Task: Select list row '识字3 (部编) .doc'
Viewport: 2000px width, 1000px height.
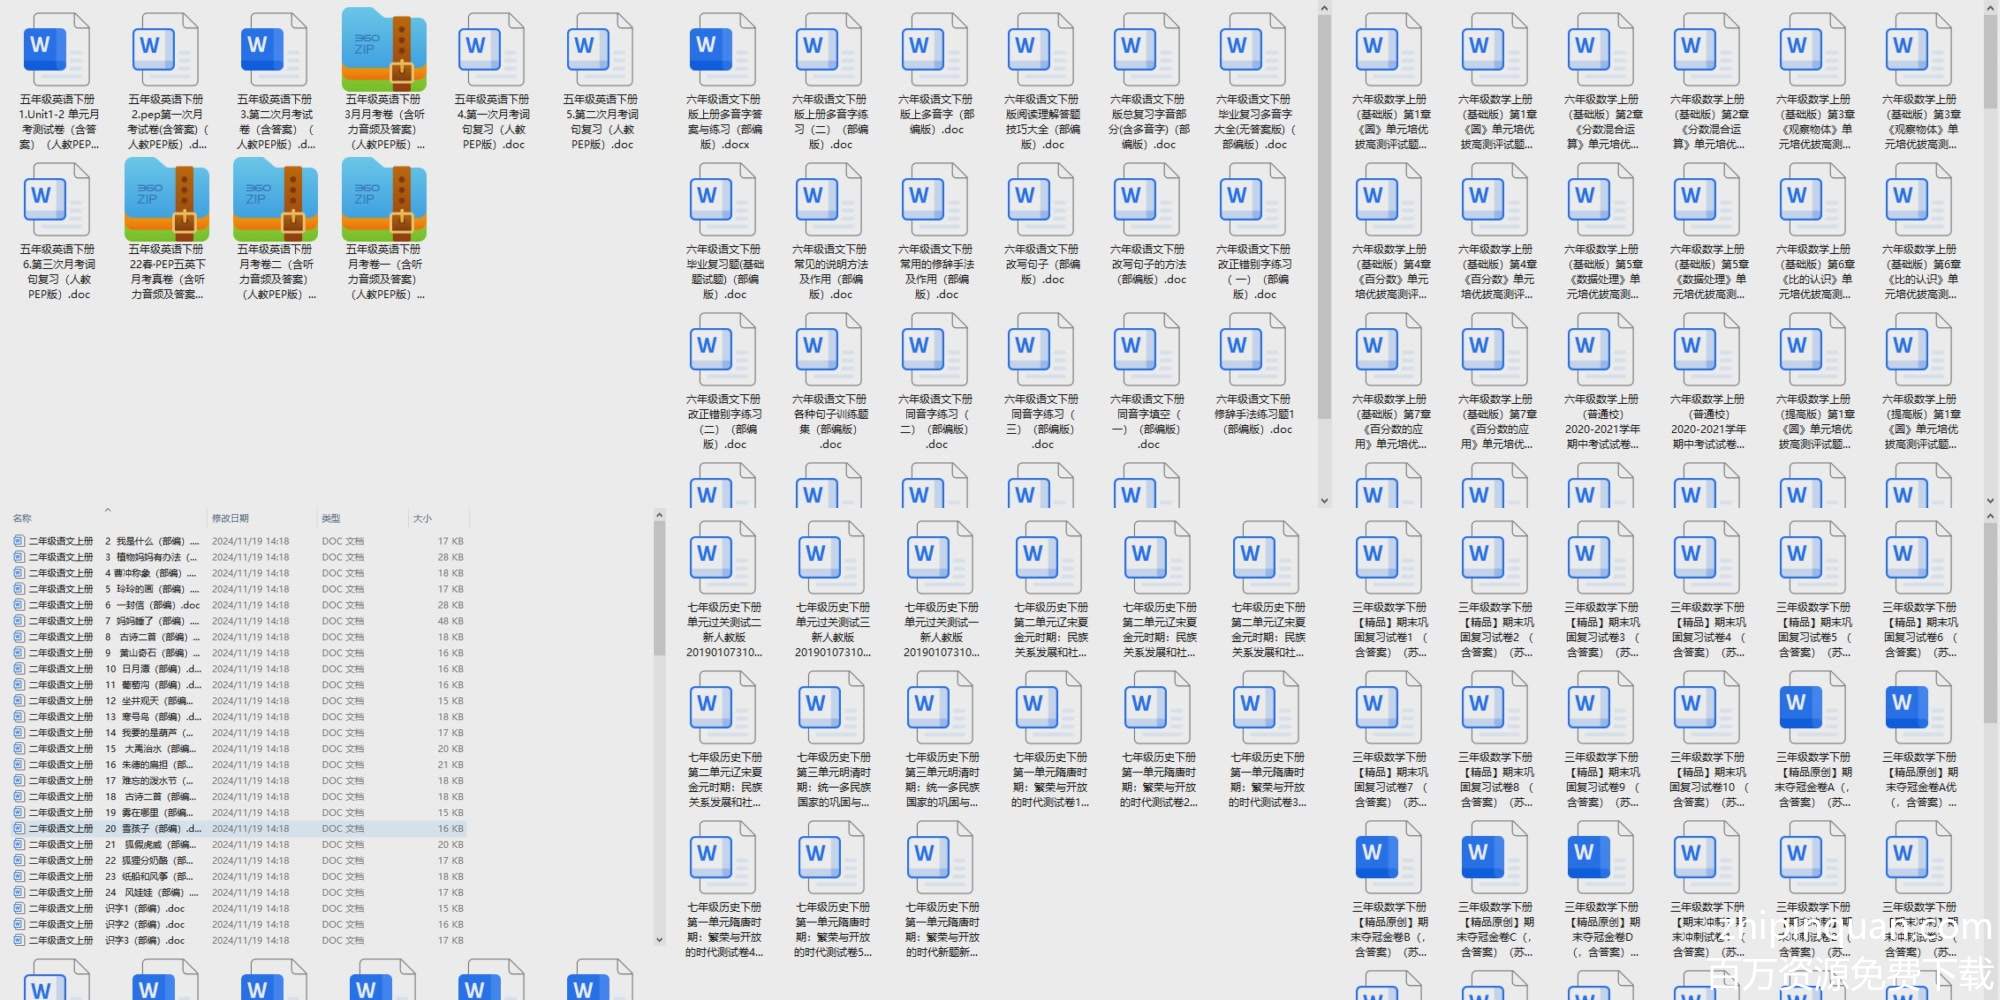Action: pyautogui.click(x=238, y=941)
